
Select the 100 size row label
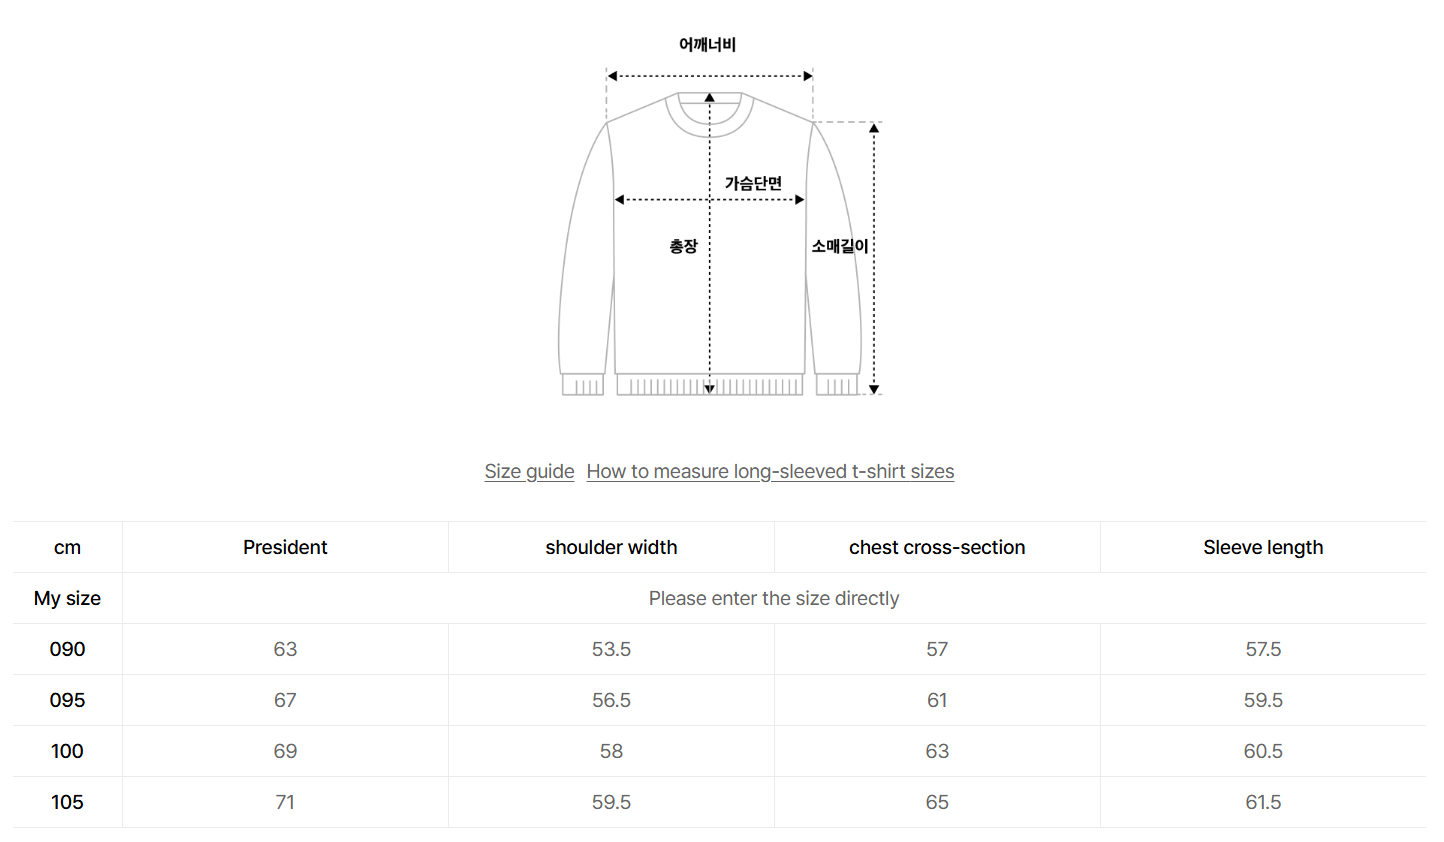pos(67,751)
